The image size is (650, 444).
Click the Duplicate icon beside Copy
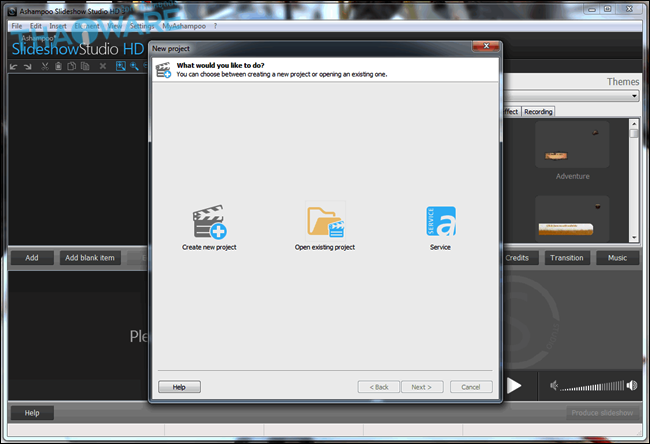[85, 66]
